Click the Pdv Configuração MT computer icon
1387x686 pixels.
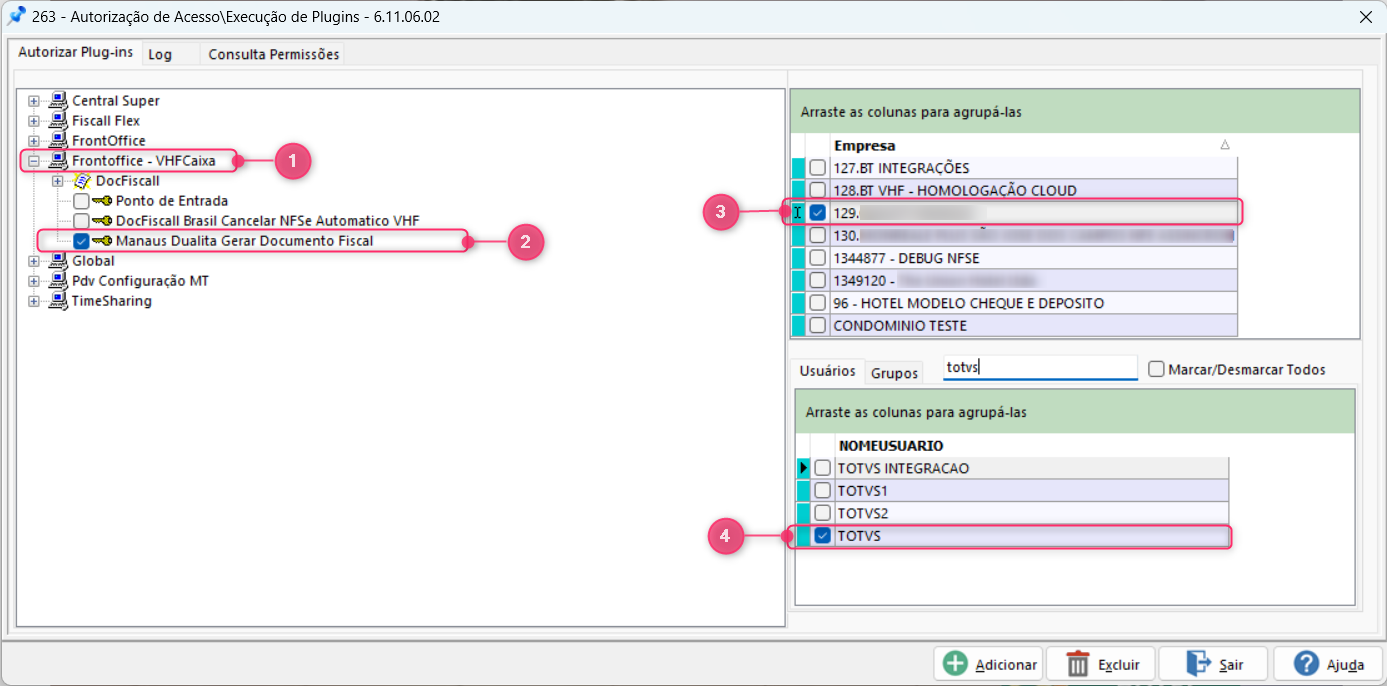[58, 281]
